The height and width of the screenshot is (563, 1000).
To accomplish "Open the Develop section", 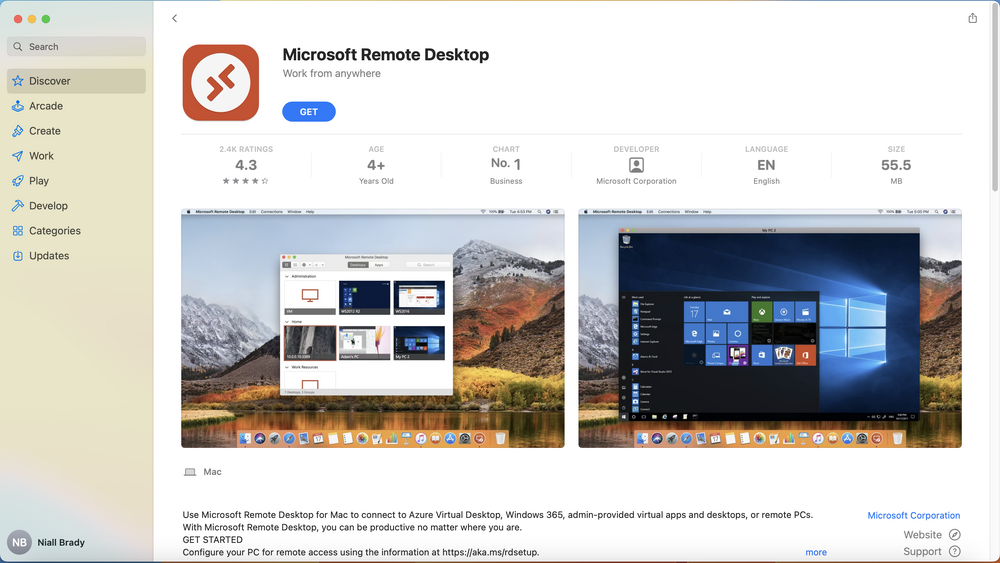I will point(77,205).
